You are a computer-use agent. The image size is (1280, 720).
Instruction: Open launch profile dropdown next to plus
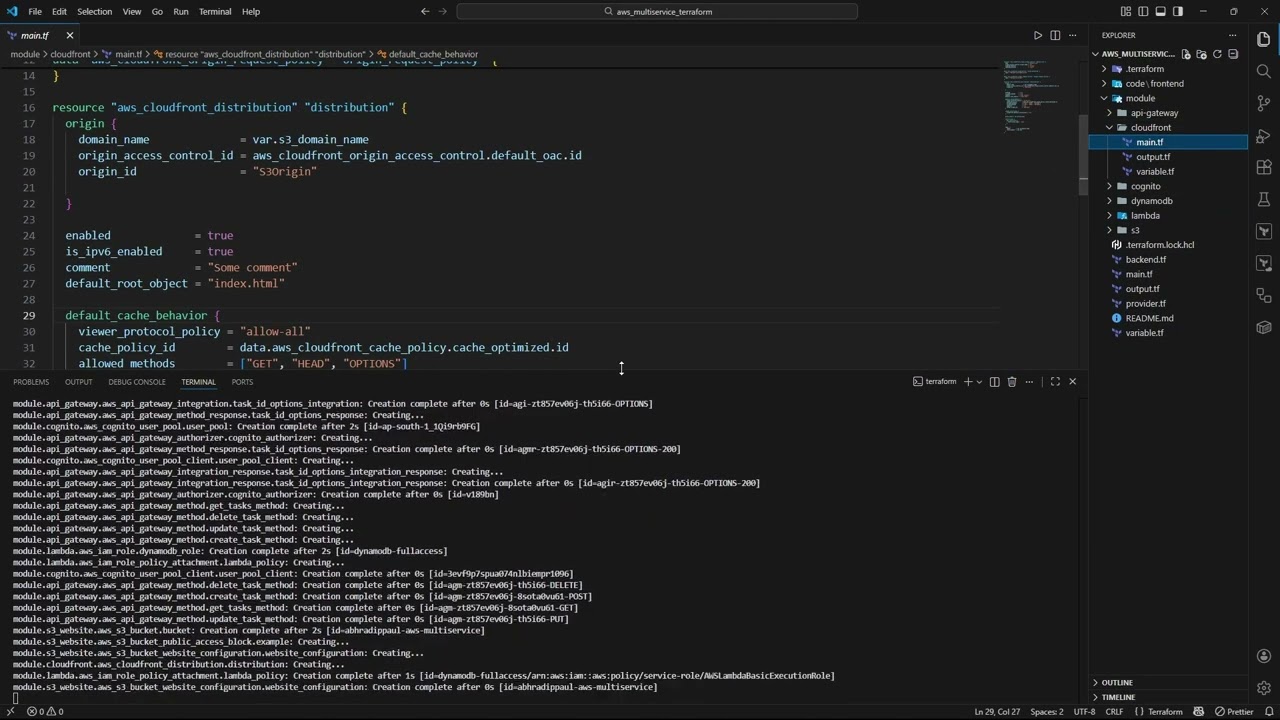tap(979, 381)
